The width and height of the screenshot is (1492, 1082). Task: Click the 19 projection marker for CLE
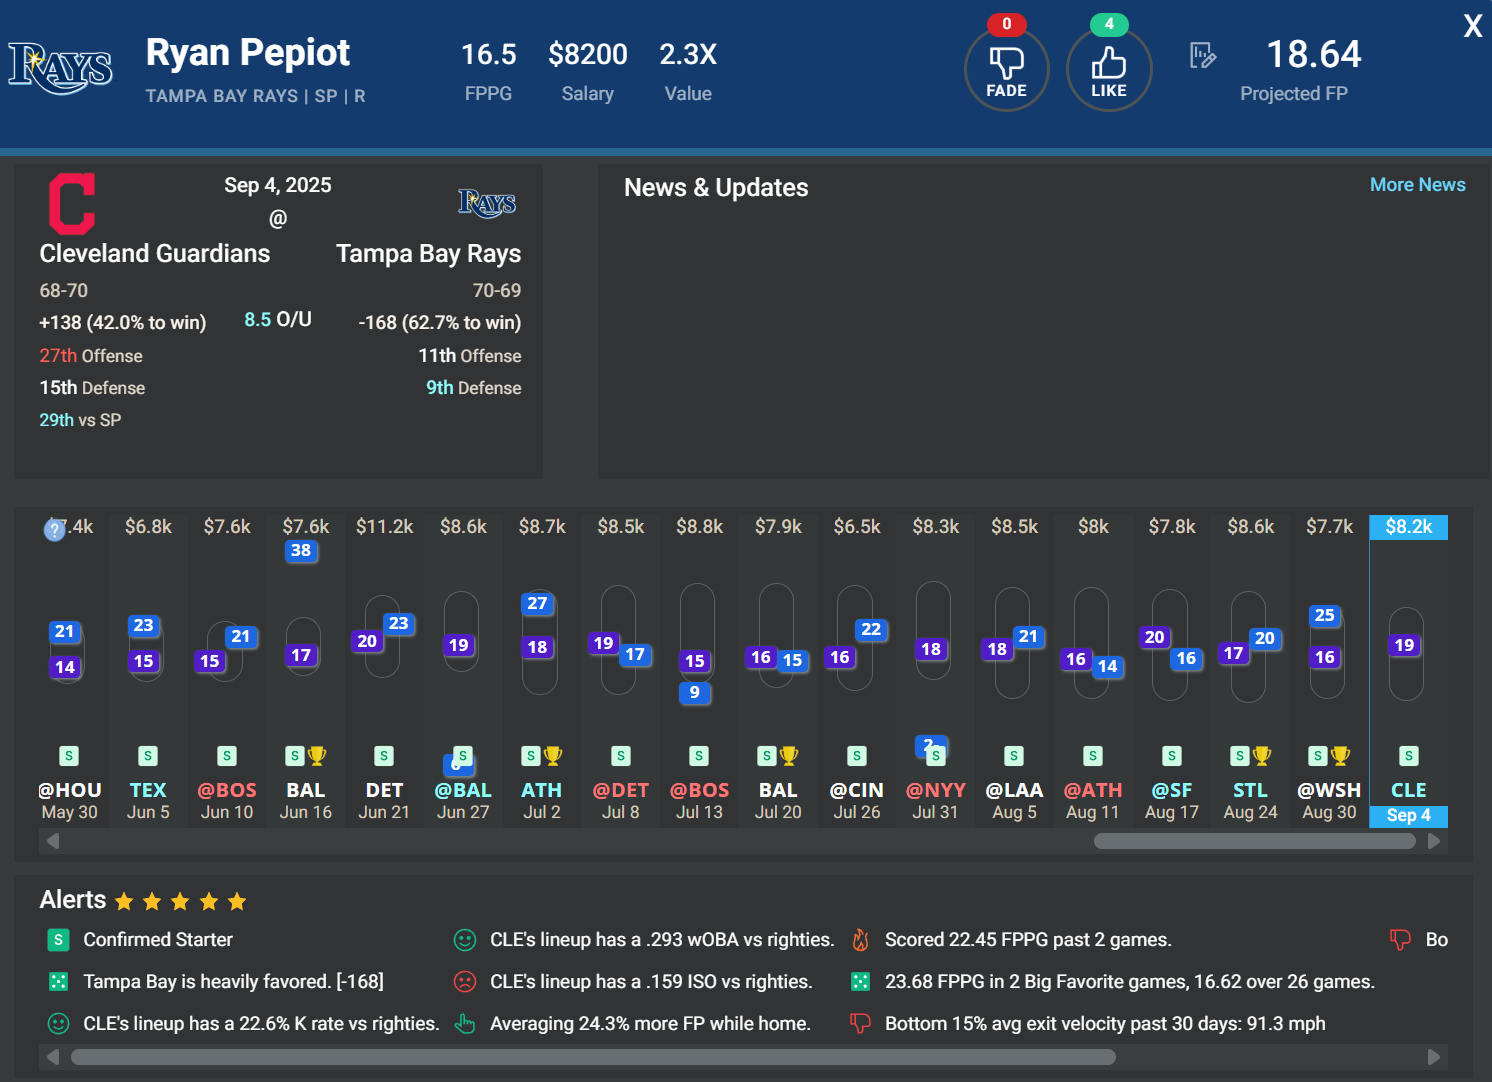(1405, 646)
